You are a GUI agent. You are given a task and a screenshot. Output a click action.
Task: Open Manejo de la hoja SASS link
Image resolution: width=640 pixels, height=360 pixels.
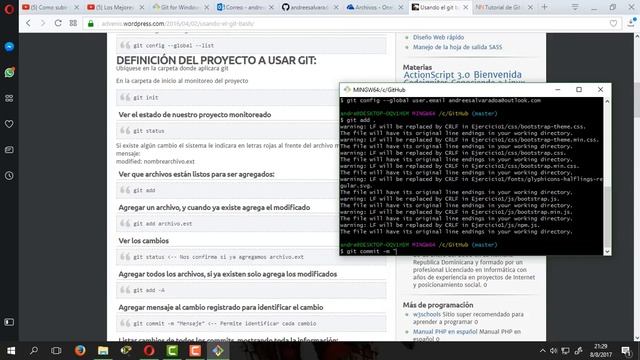click(x=457, y=47)
